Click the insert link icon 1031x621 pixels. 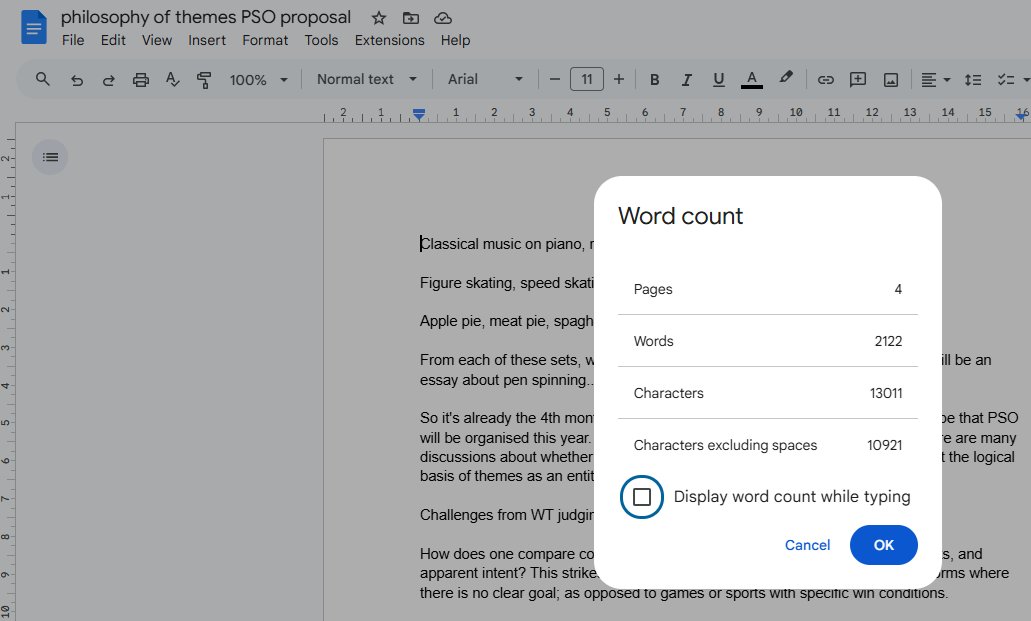[x=826, y=80]
